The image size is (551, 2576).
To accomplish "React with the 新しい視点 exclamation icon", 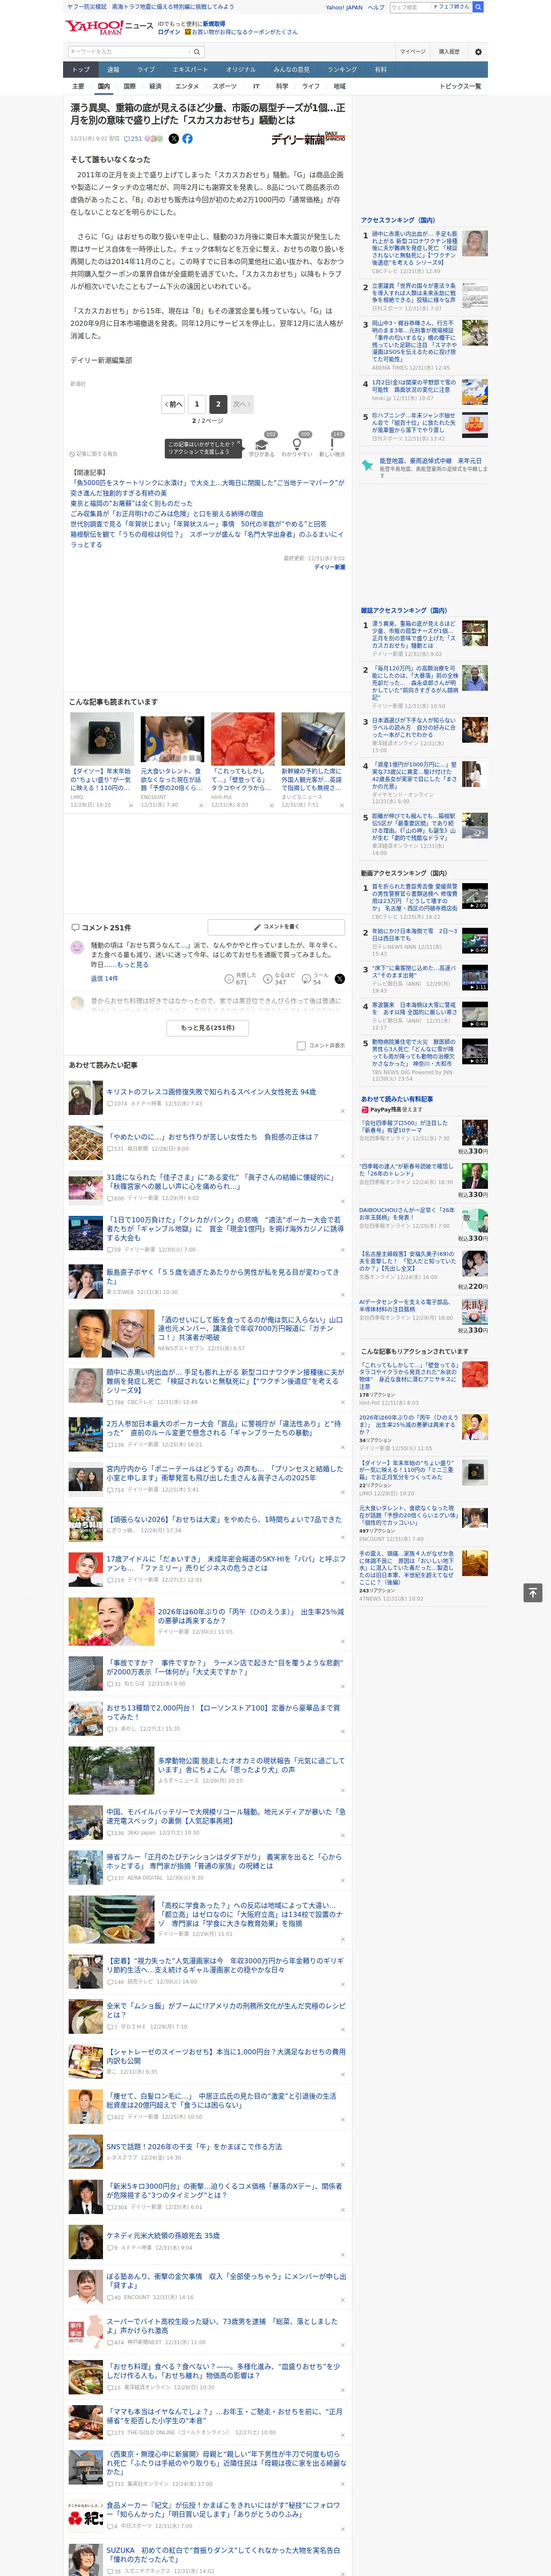I will pyautogui.click(x=332, y=445).
